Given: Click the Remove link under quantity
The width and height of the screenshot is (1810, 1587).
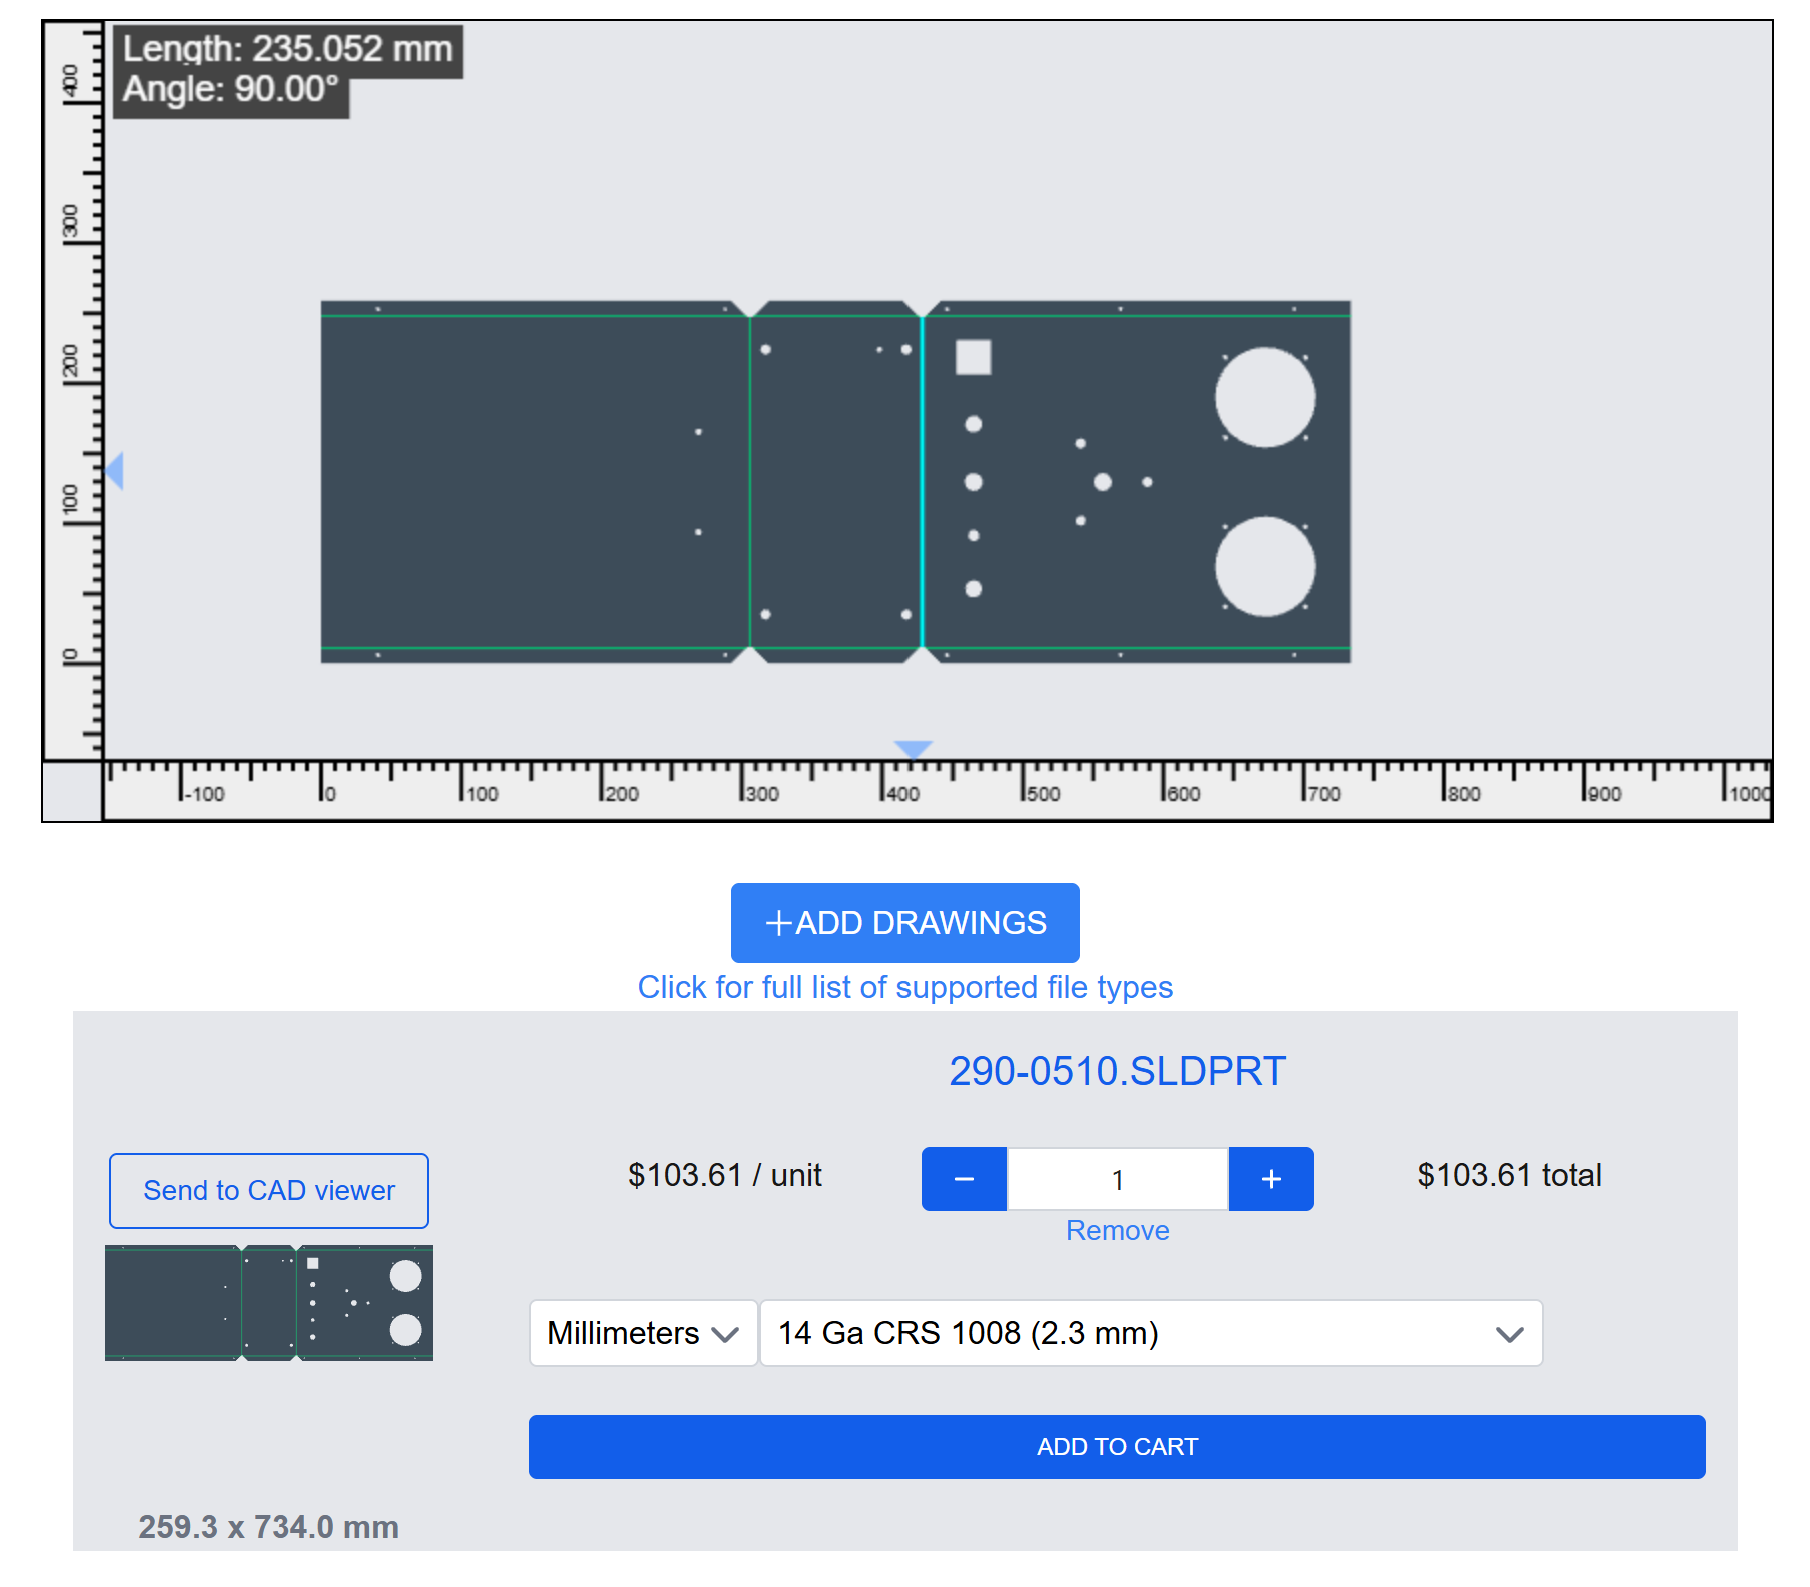Looking at the screenshot, I should 1117,1230.
